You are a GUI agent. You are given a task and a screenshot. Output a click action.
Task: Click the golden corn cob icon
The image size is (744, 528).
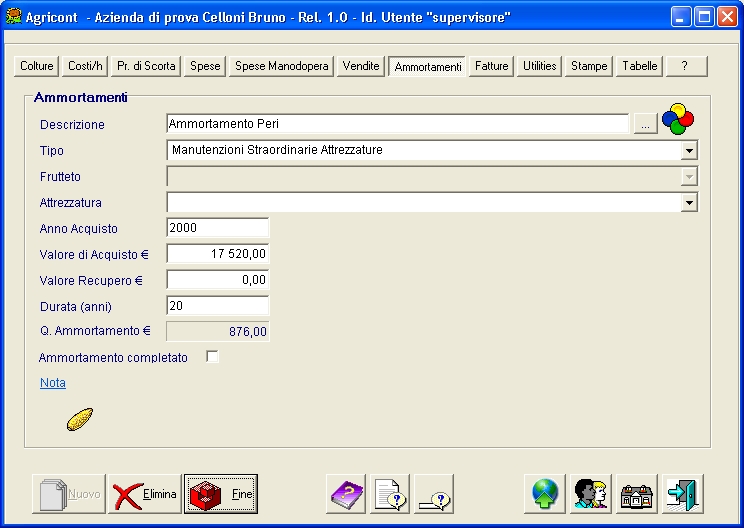pos(80,419)
